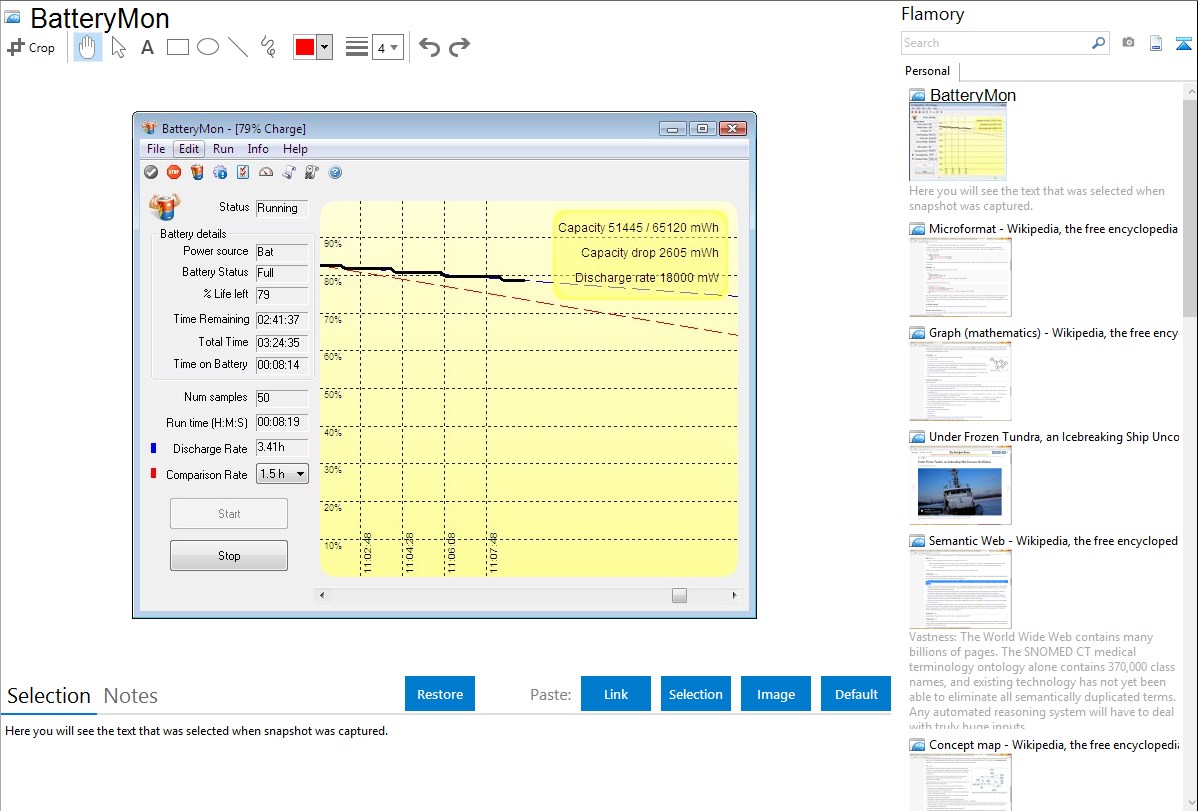
Task: Undo the last annotation
Action: tap(429, 47)
